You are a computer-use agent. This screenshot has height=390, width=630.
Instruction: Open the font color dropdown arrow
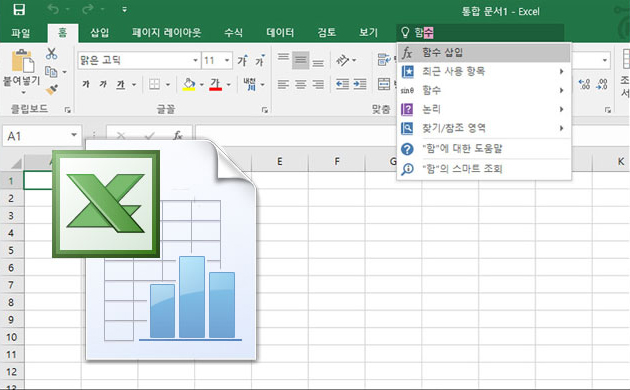click(228, 84)
